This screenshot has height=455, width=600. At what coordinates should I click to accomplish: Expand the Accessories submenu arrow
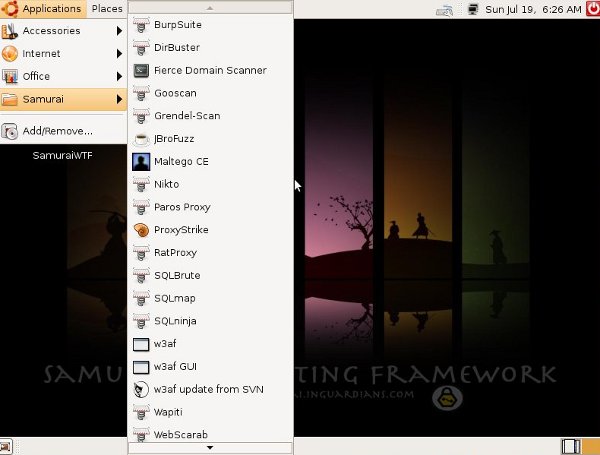[119, 31]
